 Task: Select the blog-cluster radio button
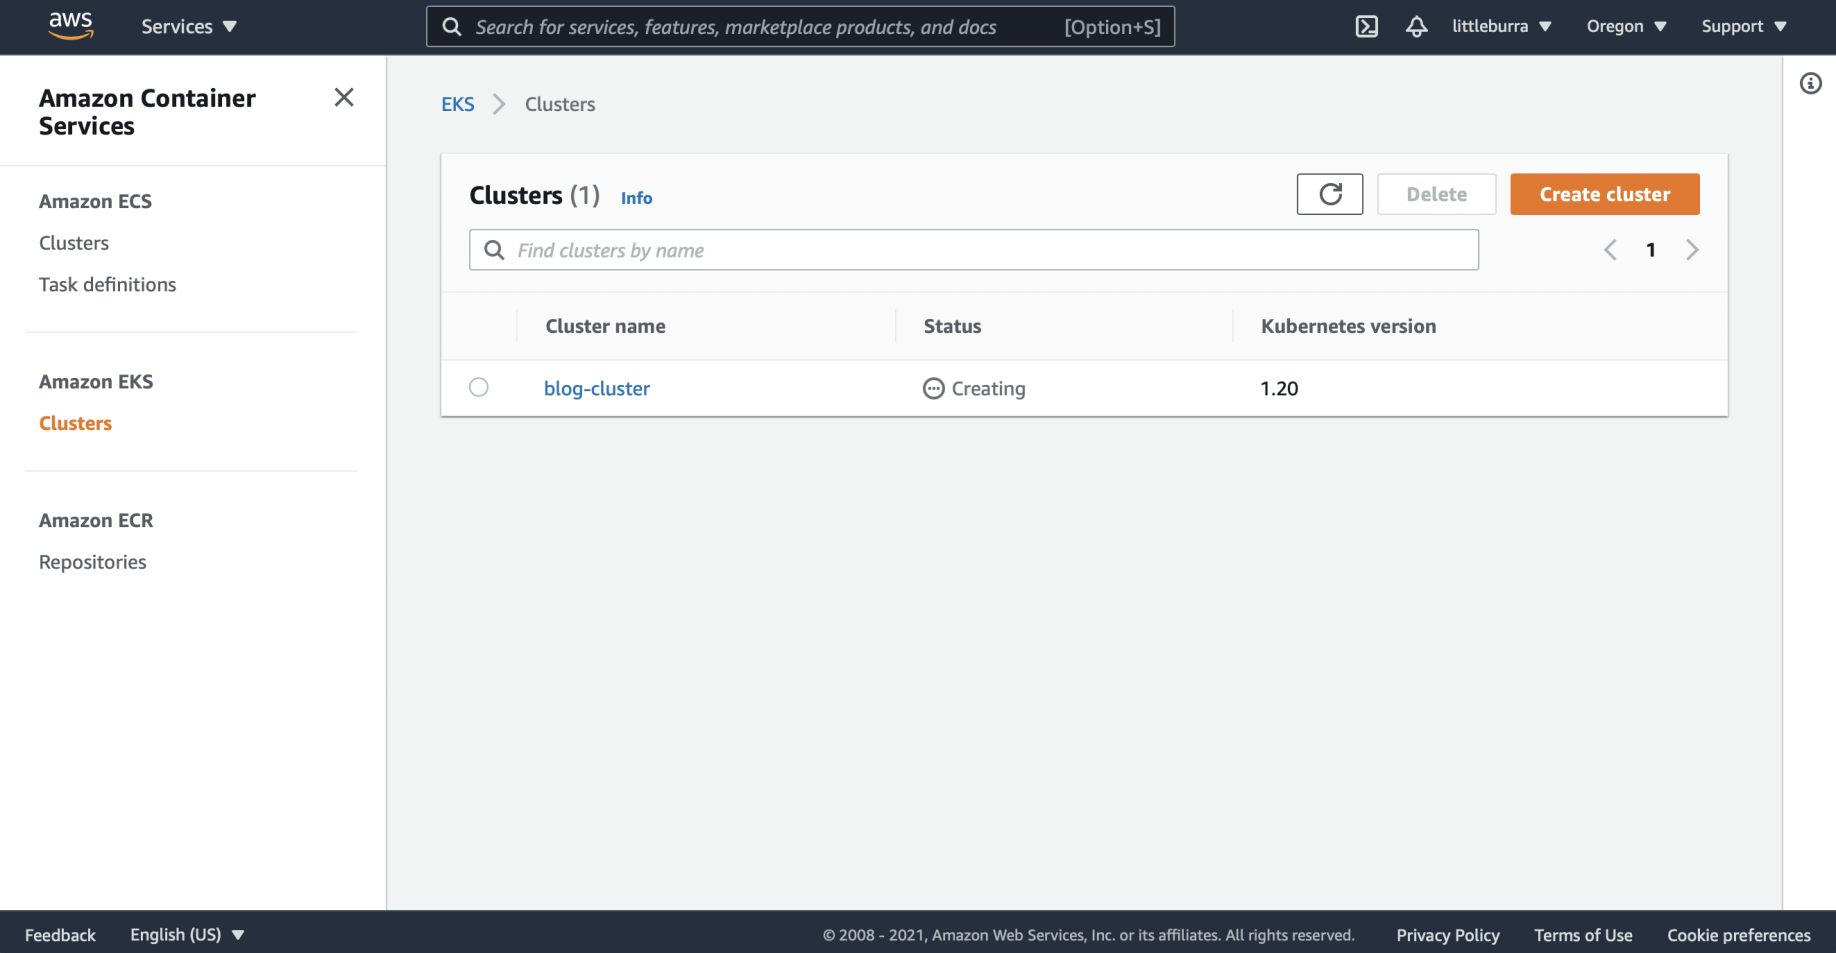(x=479, y=387)
